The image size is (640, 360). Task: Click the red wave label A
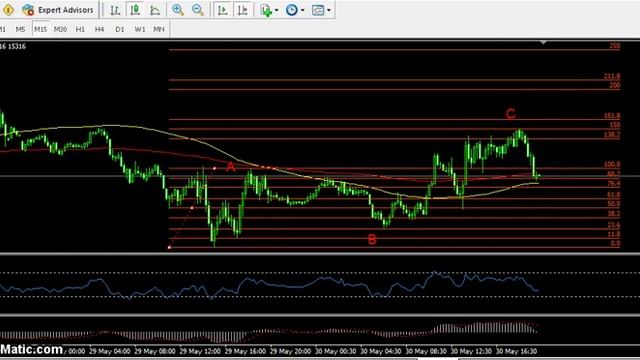[x=231, y=167]
